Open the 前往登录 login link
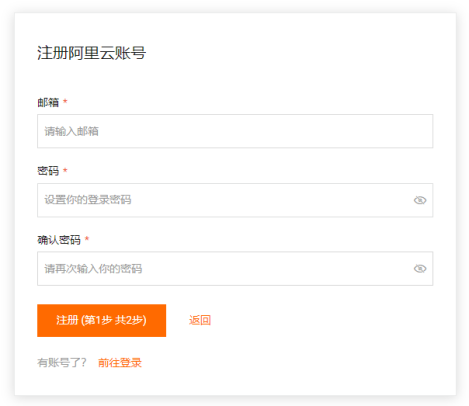 click(x=120, y=363)
